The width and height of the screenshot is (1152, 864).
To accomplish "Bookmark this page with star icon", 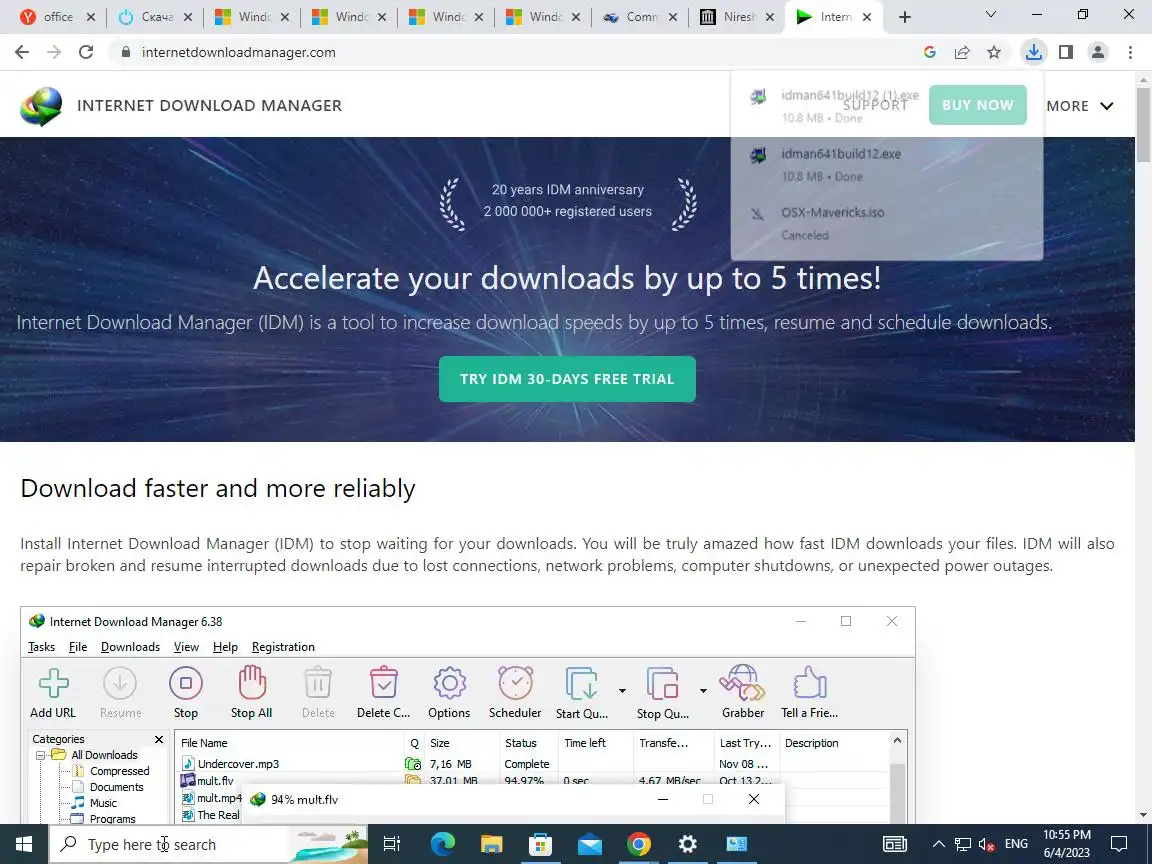I will 994,52.
